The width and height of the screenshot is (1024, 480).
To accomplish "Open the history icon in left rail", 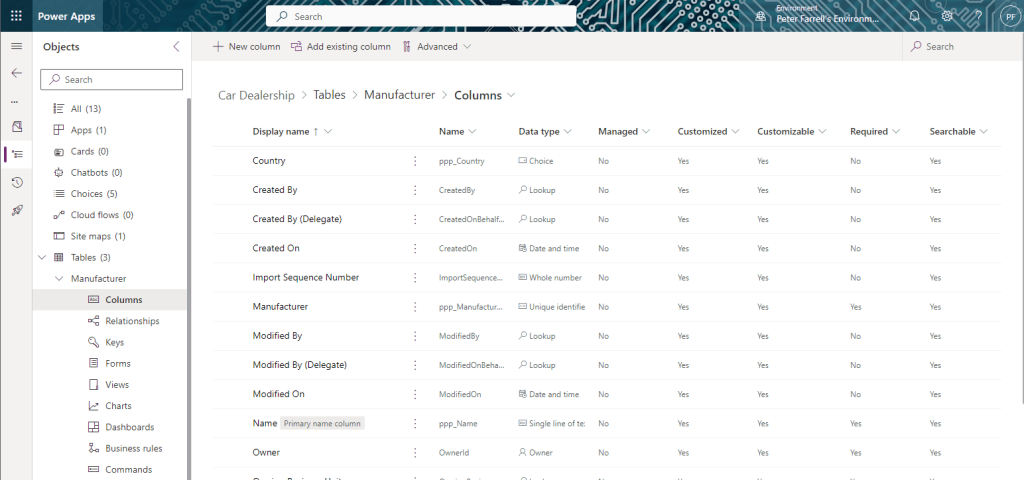I will (16, 182).
